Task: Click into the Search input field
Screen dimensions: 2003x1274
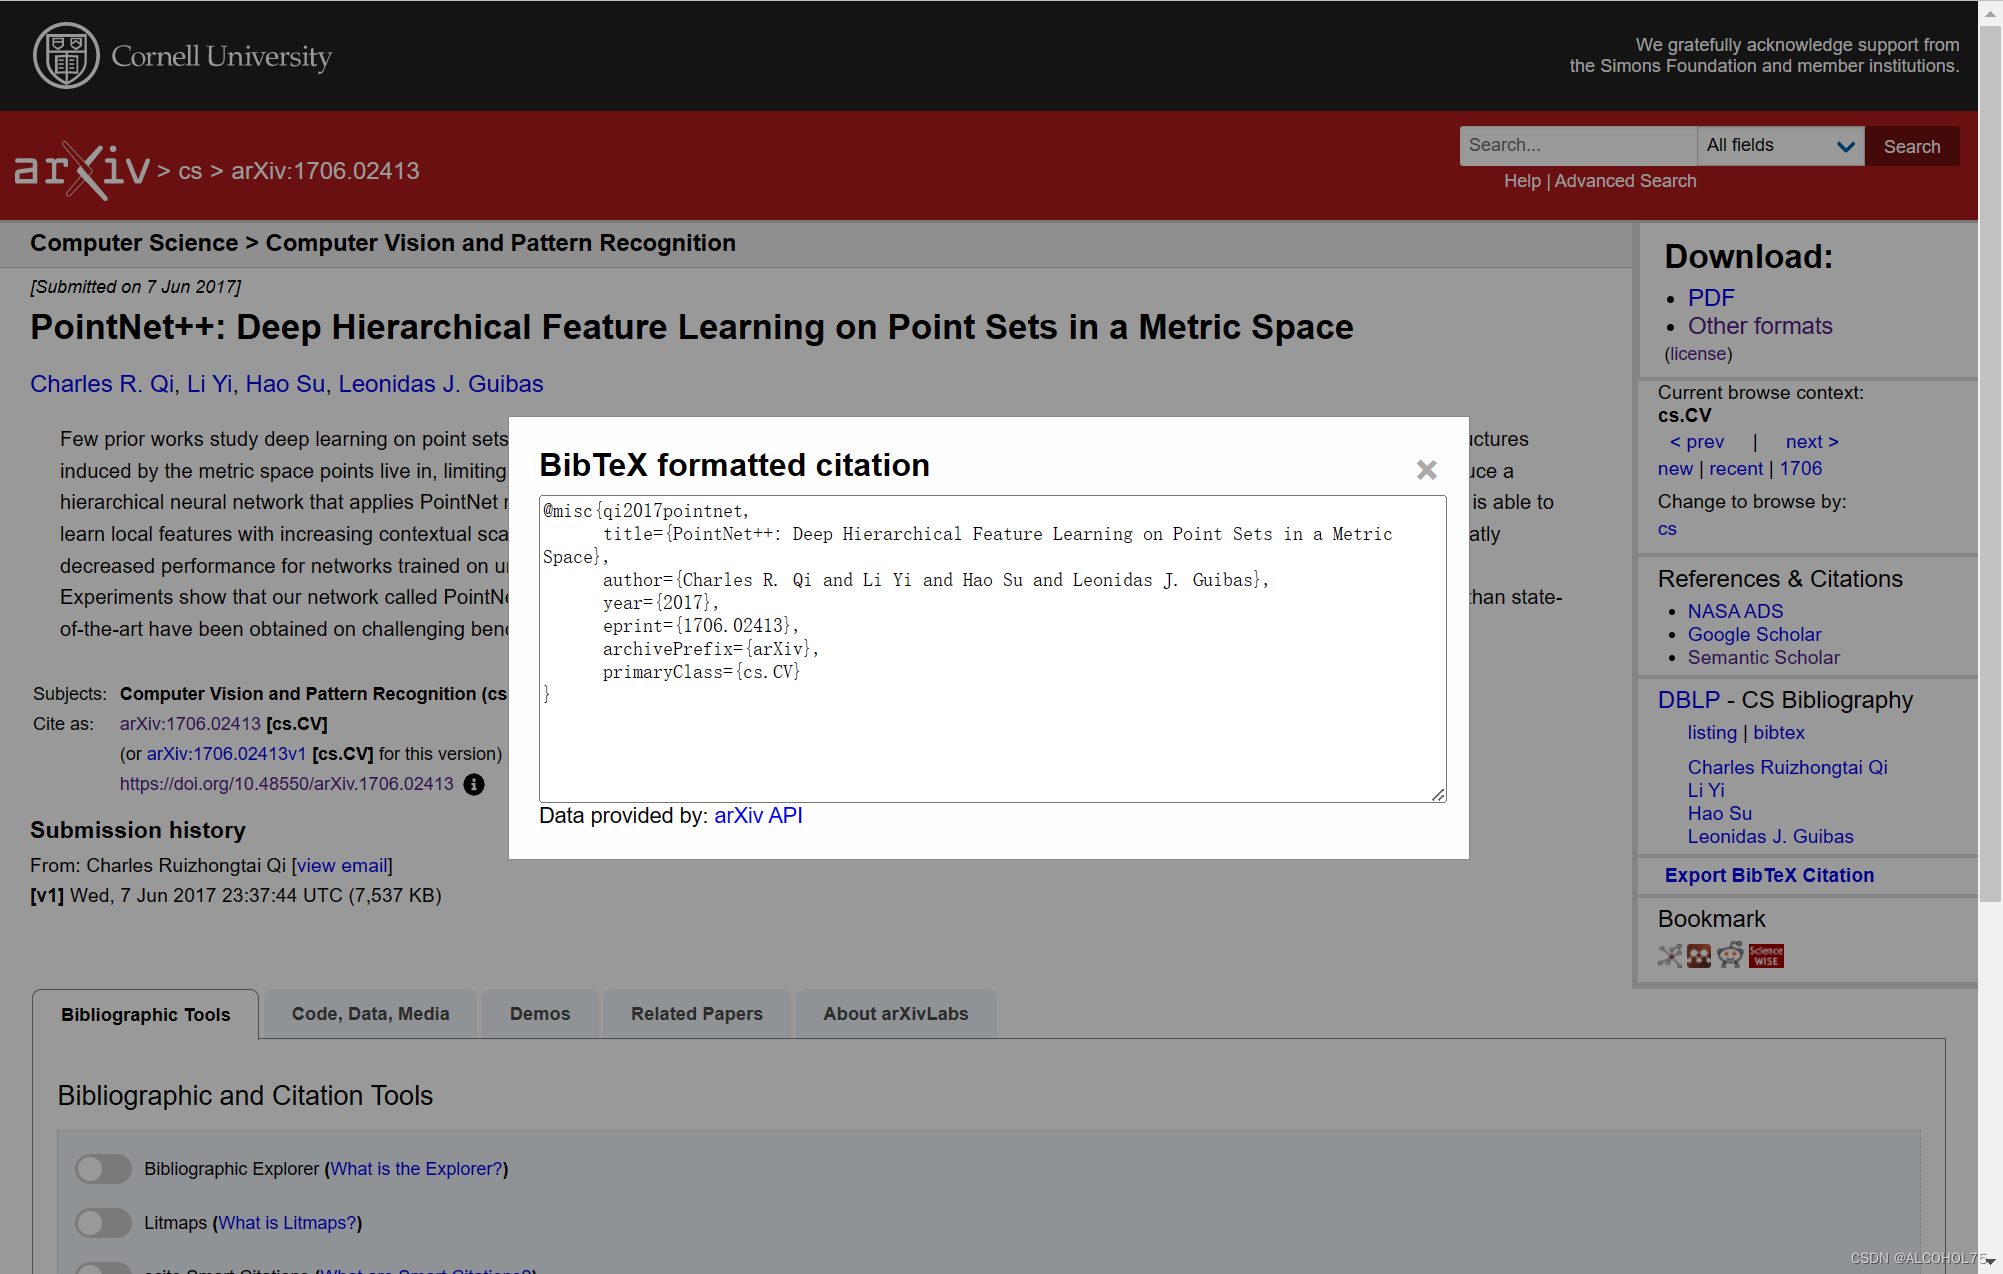Action: click(1577, 146)
